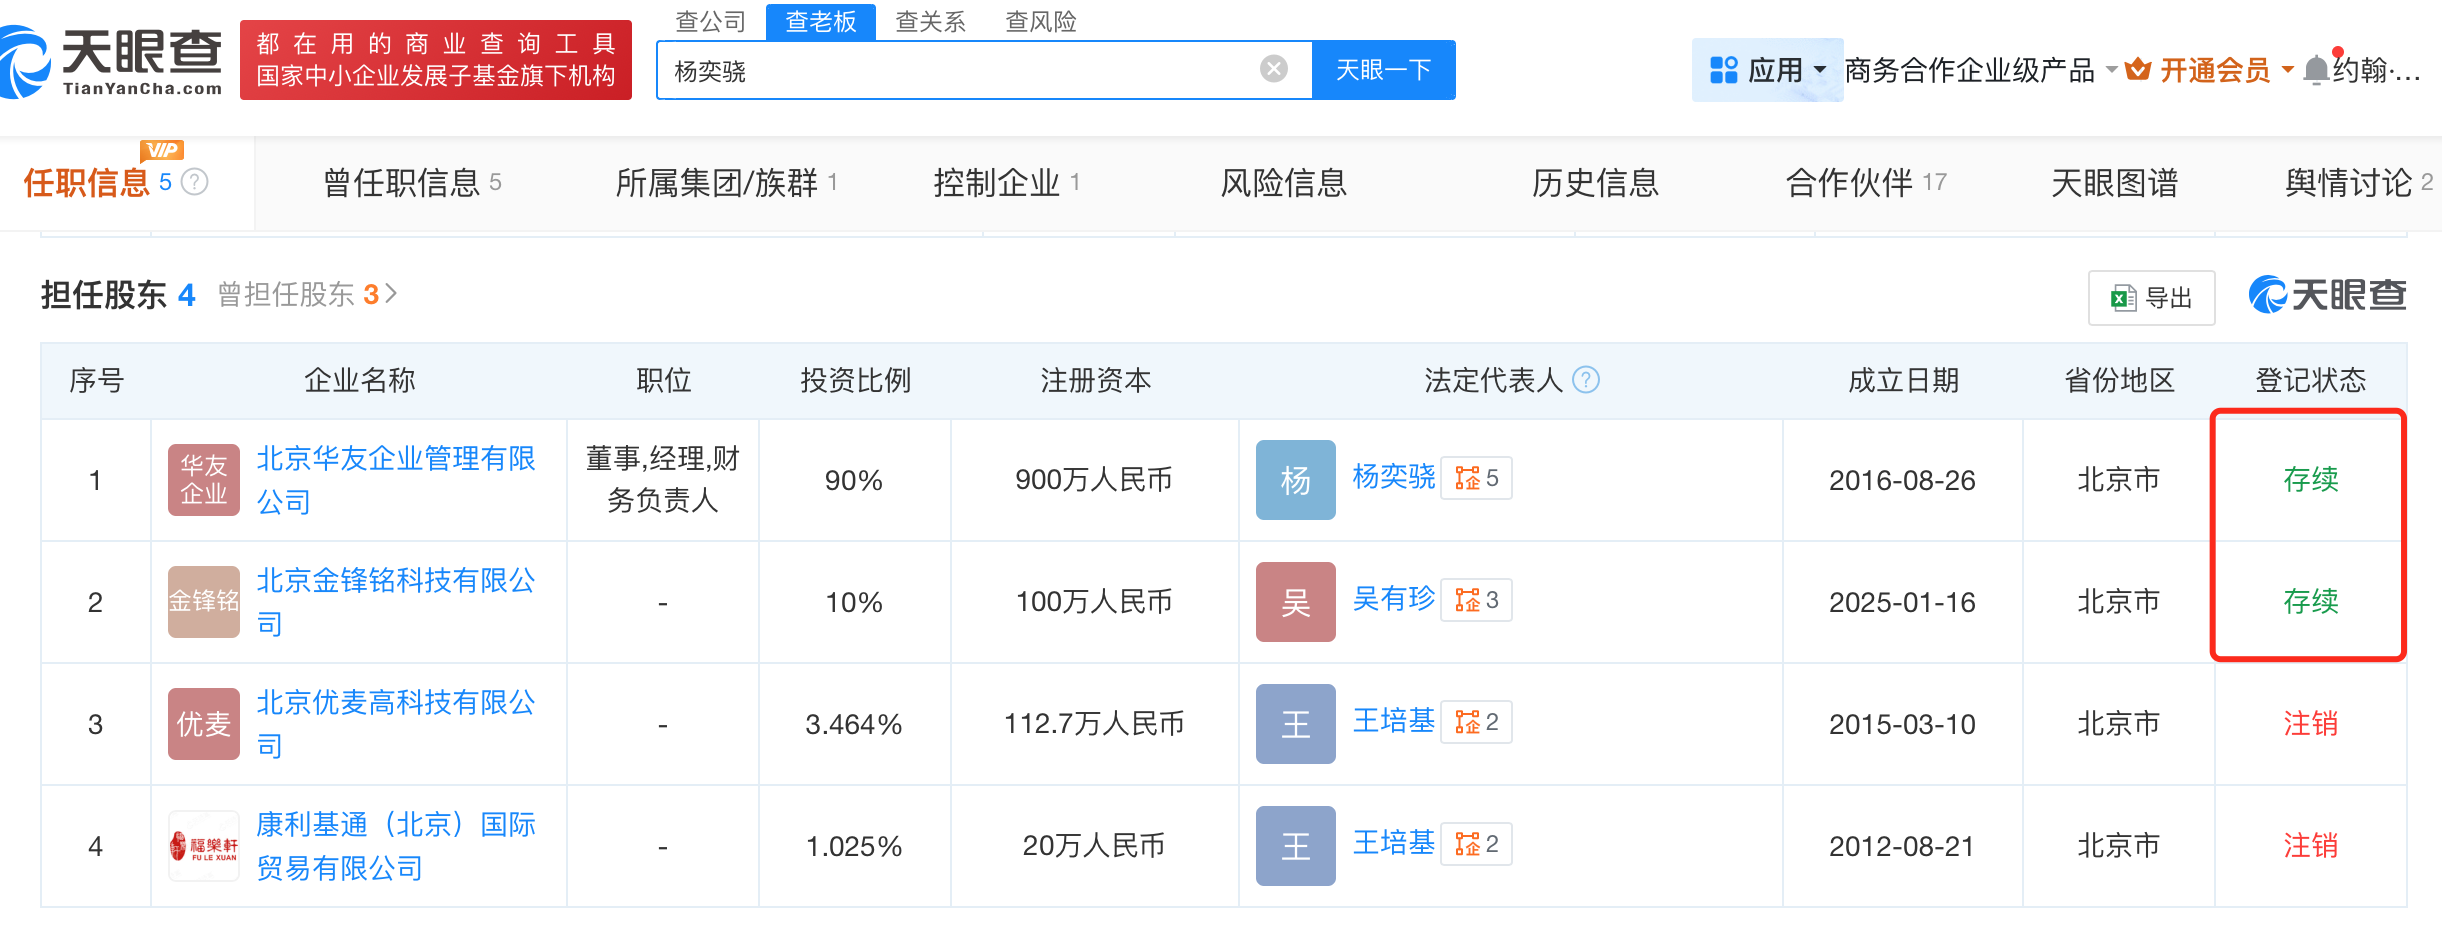2442x938 pixels.
Task: Expand the 应用 dropdown menu
Action: (1767, 70)
